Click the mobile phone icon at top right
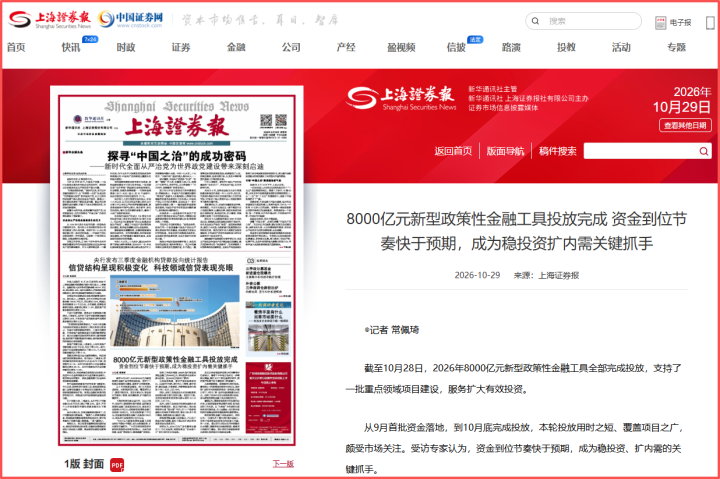 coord(710,23)
